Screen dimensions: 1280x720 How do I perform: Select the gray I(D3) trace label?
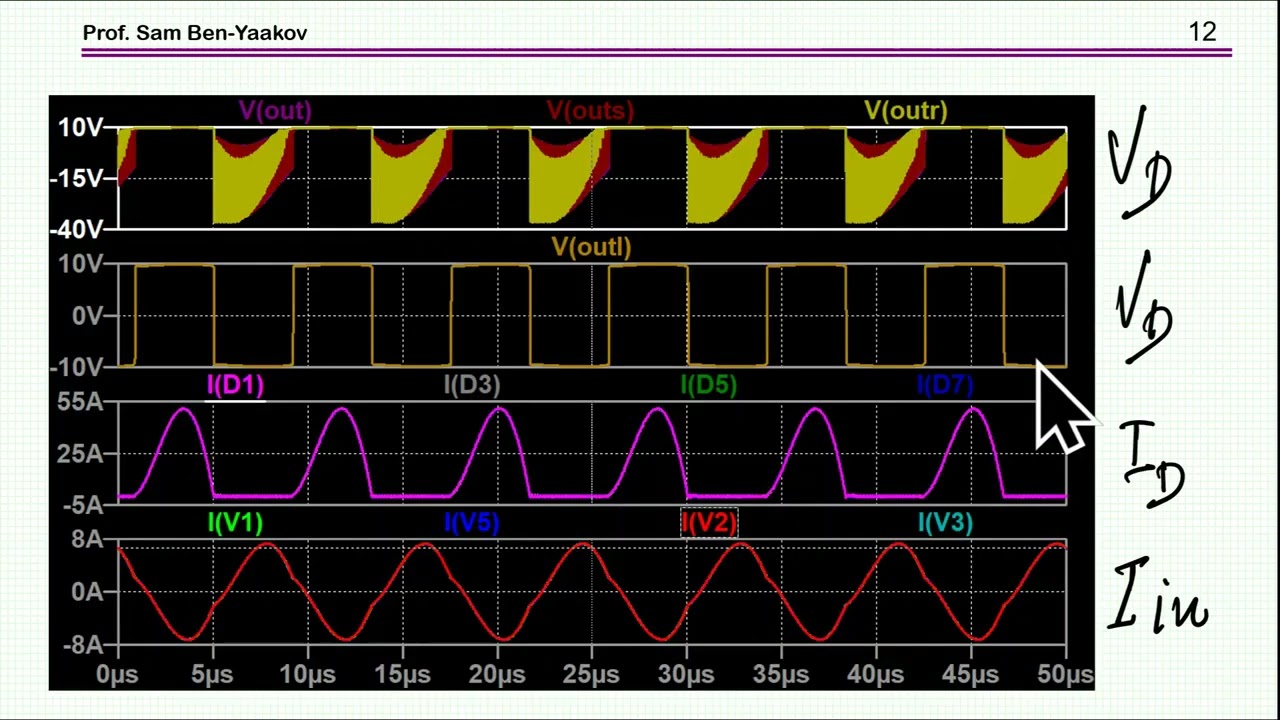pos(472,385)
